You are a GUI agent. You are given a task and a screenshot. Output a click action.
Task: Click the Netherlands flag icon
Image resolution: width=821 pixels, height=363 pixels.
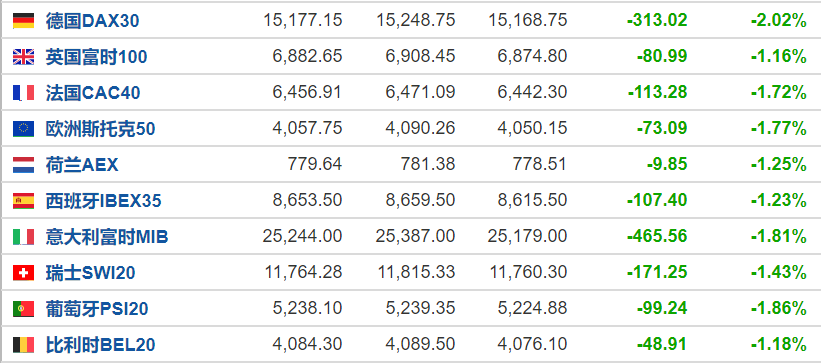click(x=24, y=165)
